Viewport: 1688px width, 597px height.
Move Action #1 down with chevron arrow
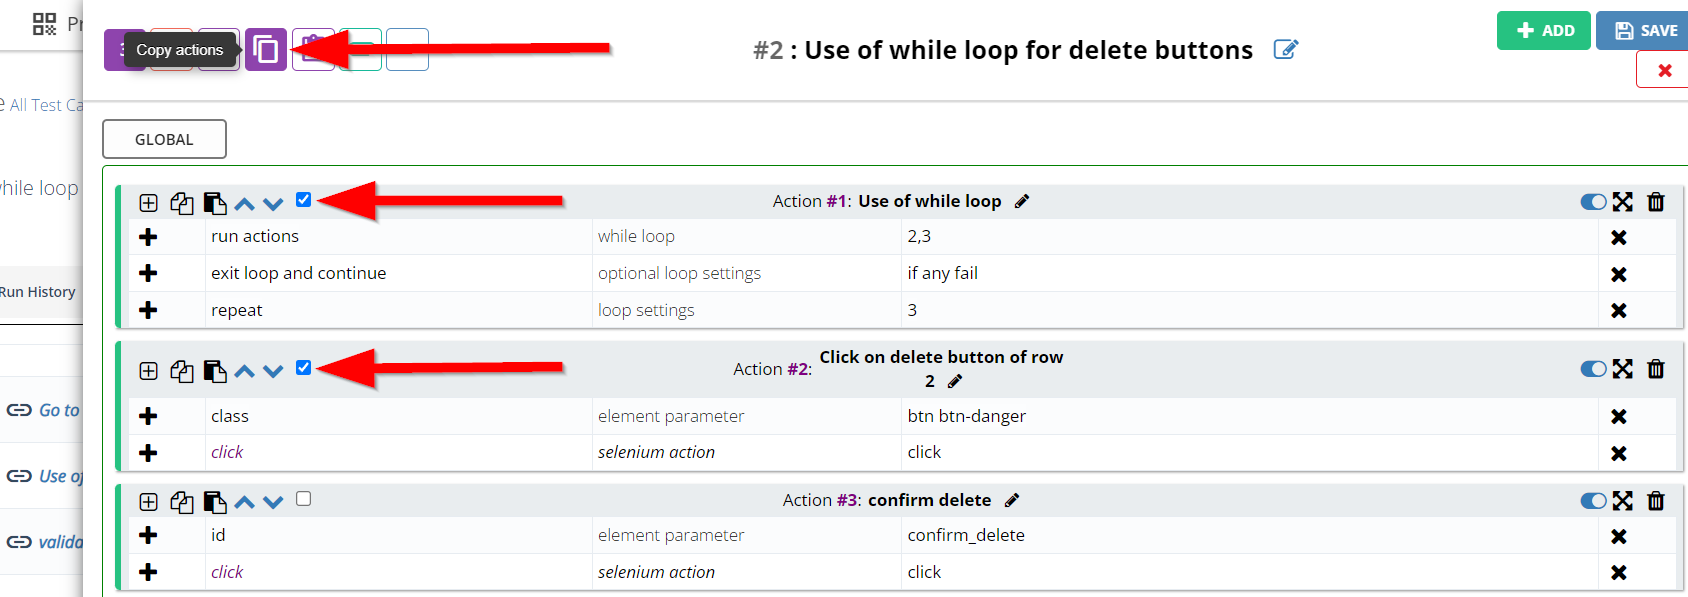tap(273, 204)
